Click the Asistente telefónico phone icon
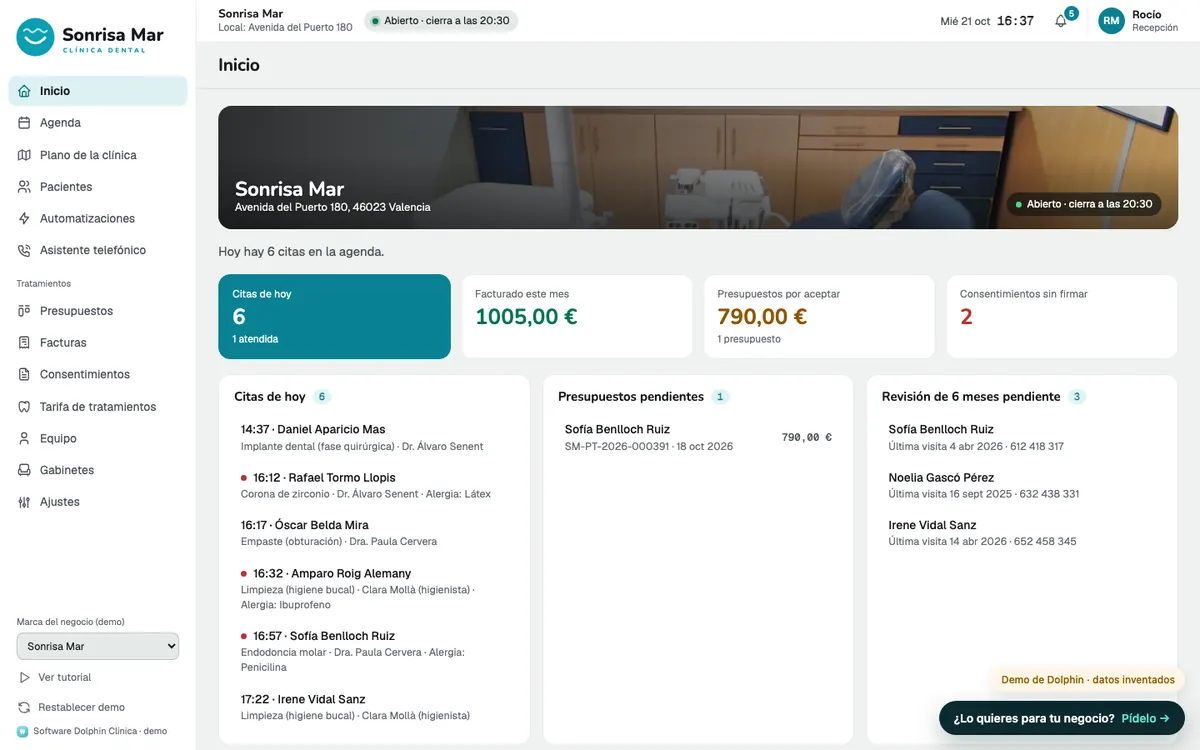This screenshot has height=750, width=1200. [24, 250]
